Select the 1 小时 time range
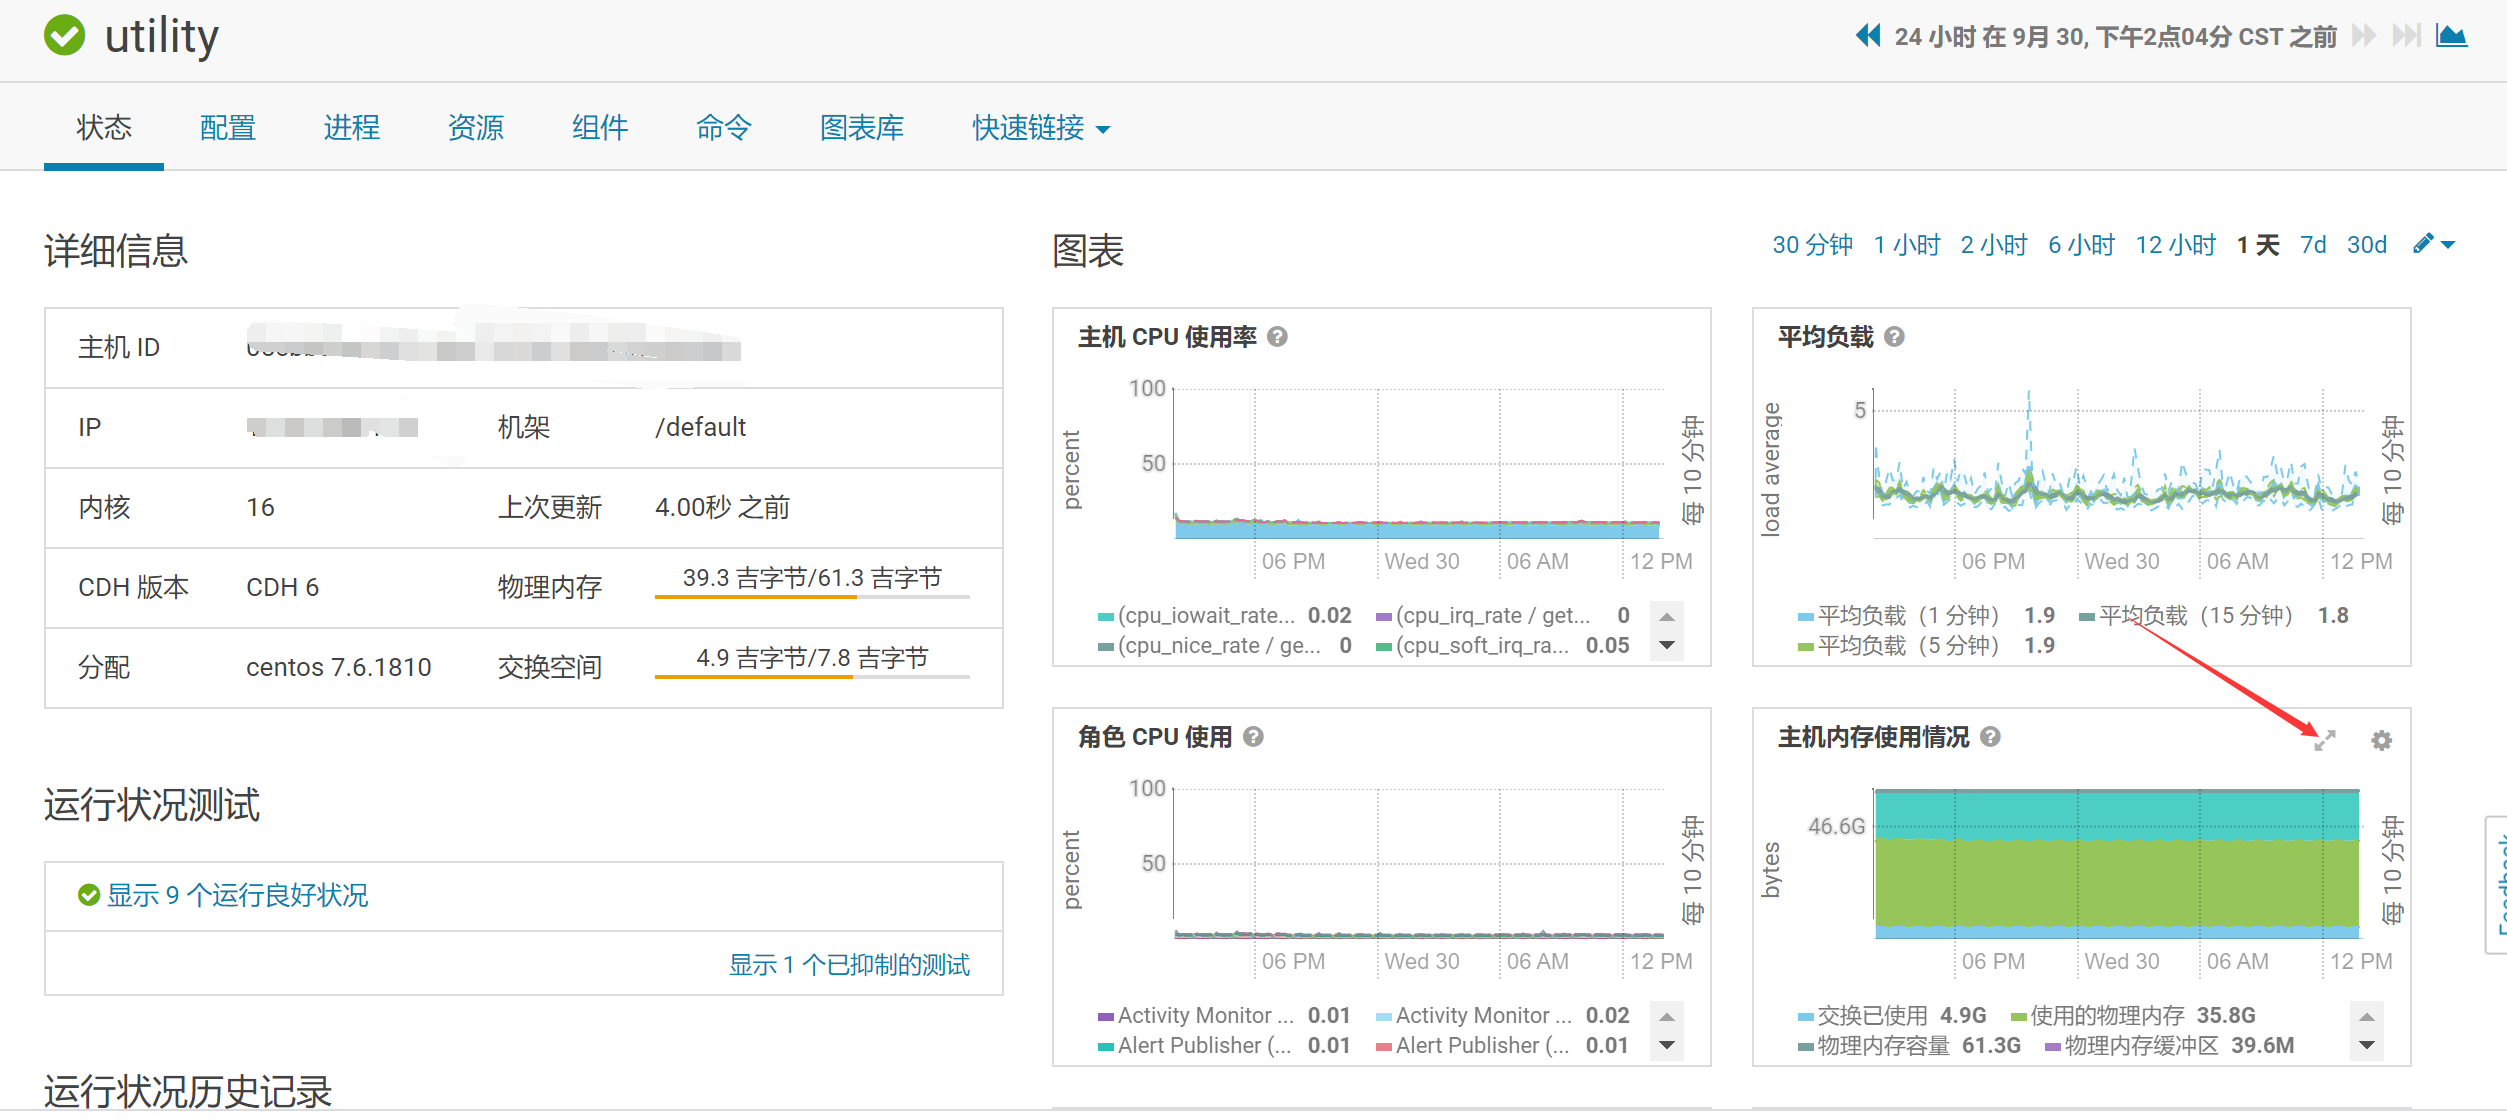This screenshot has height=1119, width=2507. [1906, 243]
